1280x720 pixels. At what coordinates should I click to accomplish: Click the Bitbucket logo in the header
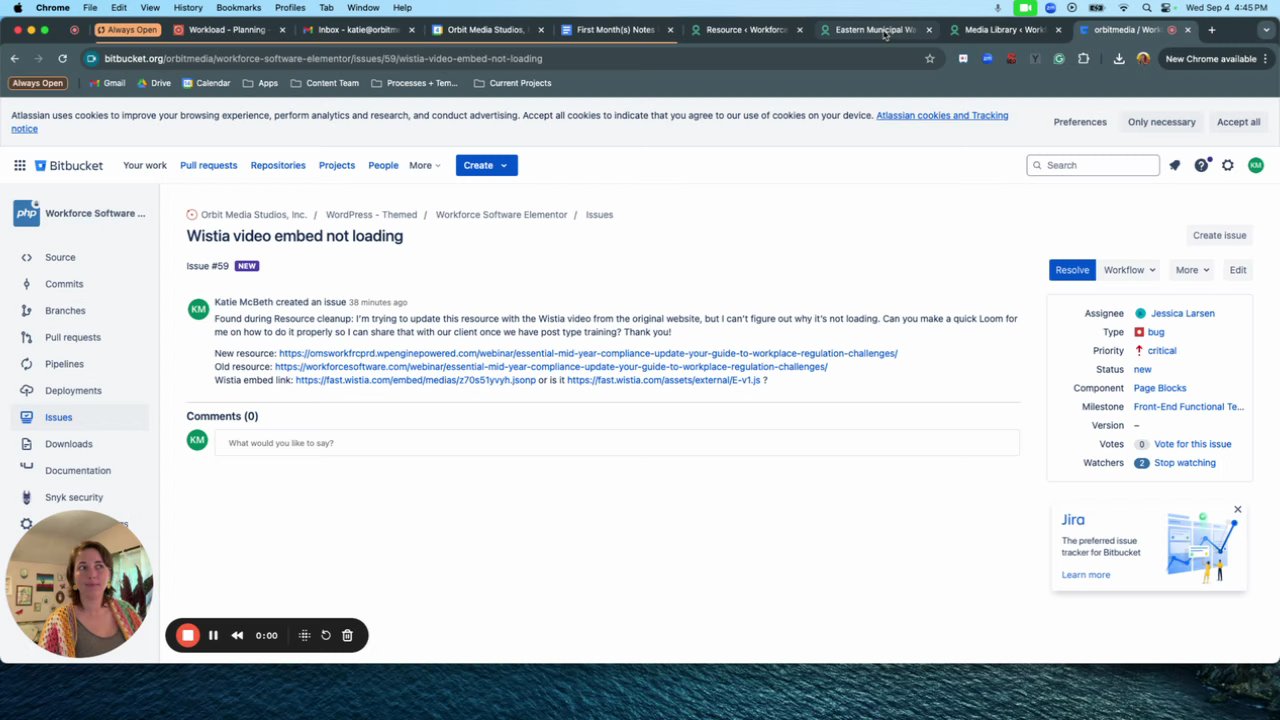pyautogui.click(x=69, y=165)
